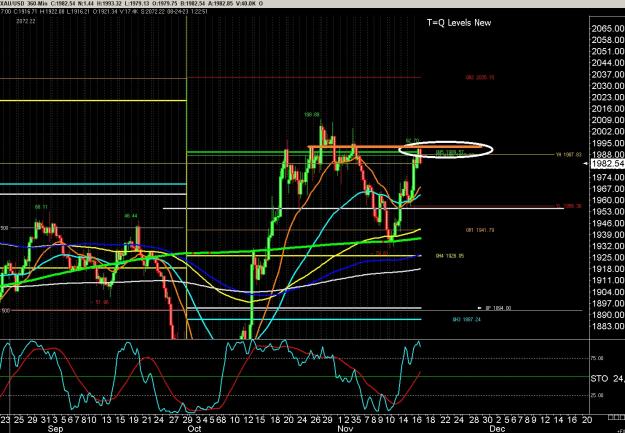Click the 1941.79 level label
This screenshot has height=433, width=625.
pos(480,230)
